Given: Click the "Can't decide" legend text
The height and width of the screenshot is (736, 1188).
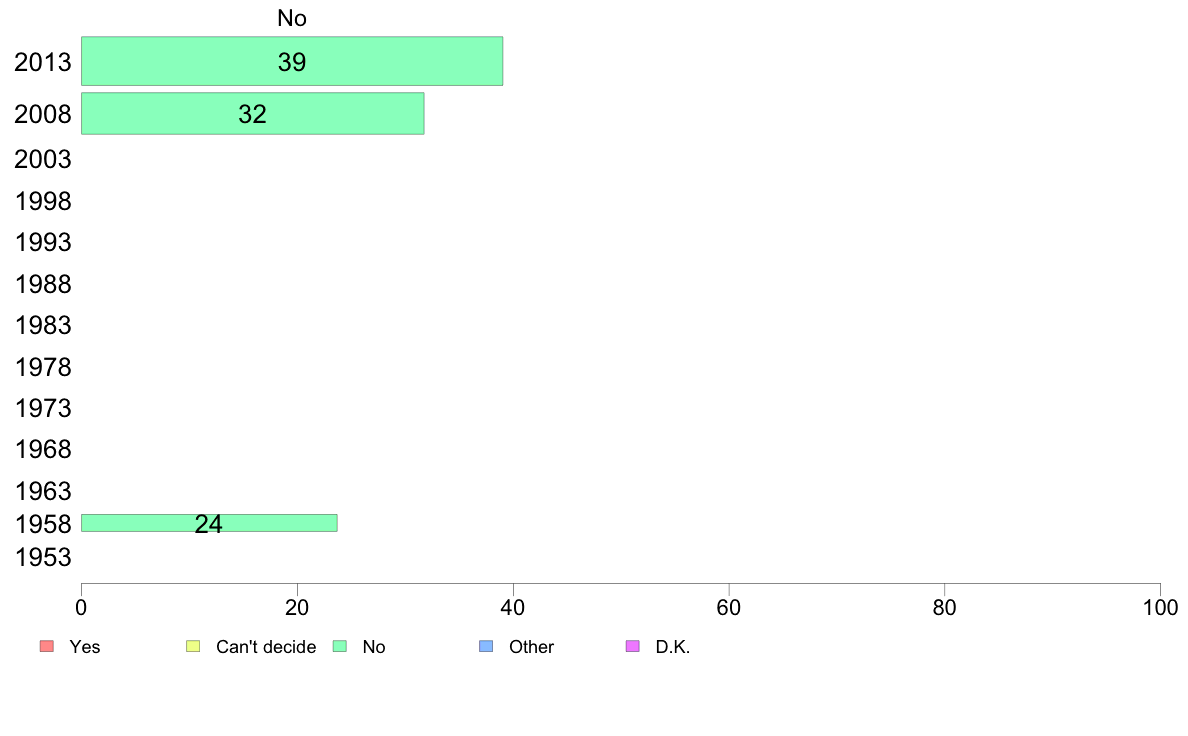Looking at the screenshot, I should pyautogui.click(x=266, y=647).
